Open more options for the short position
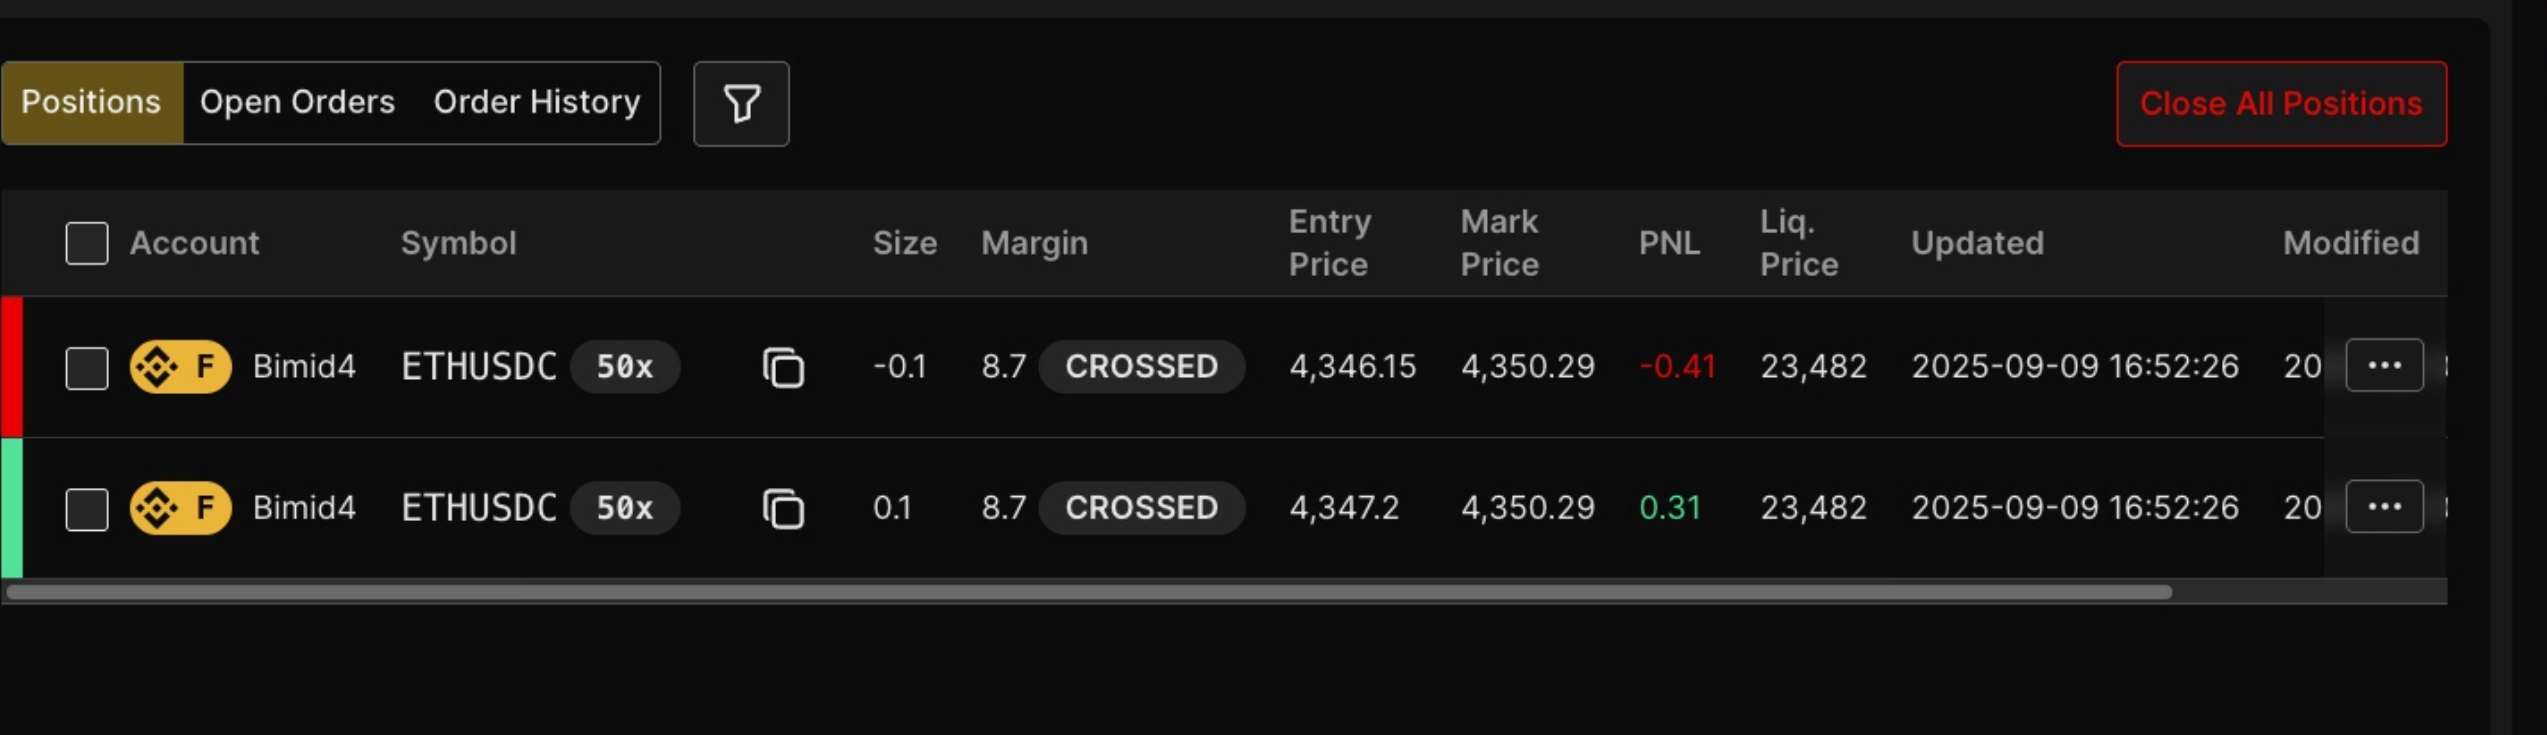The image size is (2547, 735). pyautogui.click(x=2383, y=366)
